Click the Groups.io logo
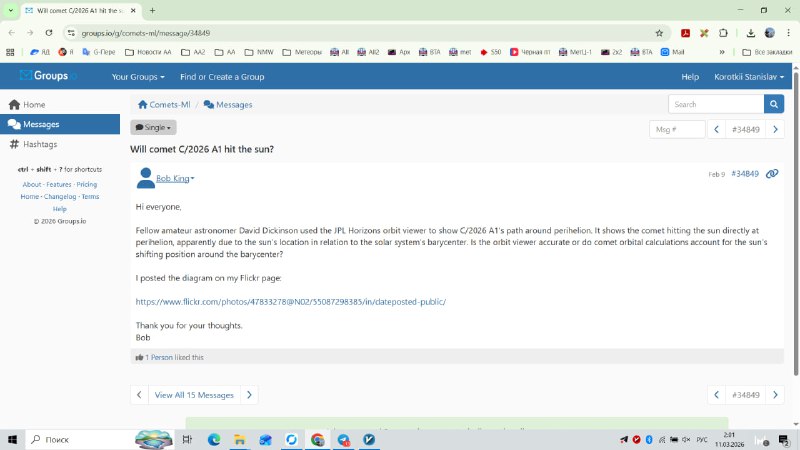The image size is (800, 450). tap(48, 76)
